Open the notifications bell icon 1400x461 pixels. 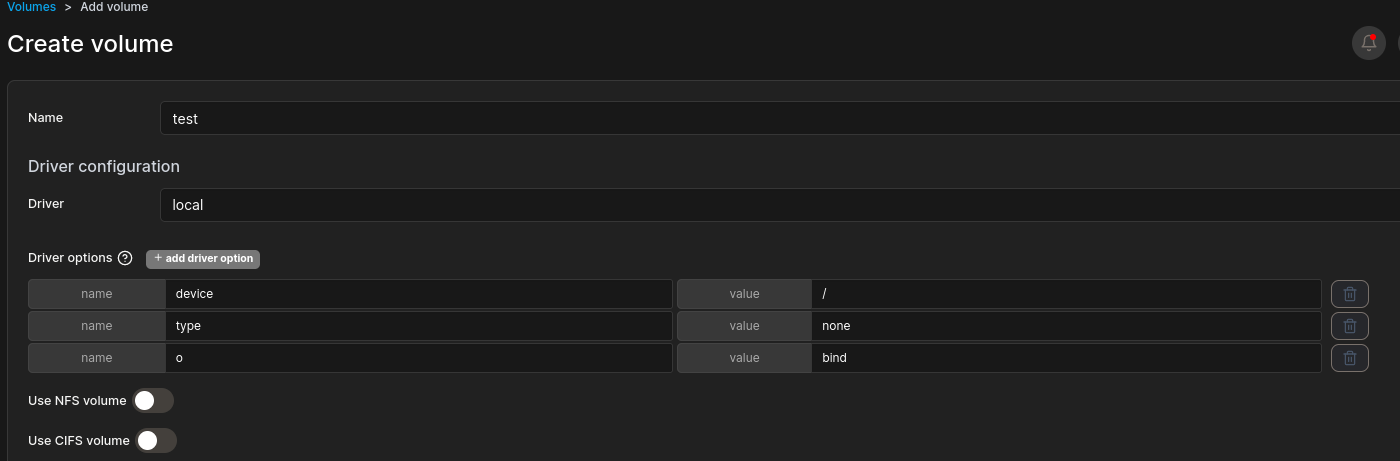[1369, 43]
